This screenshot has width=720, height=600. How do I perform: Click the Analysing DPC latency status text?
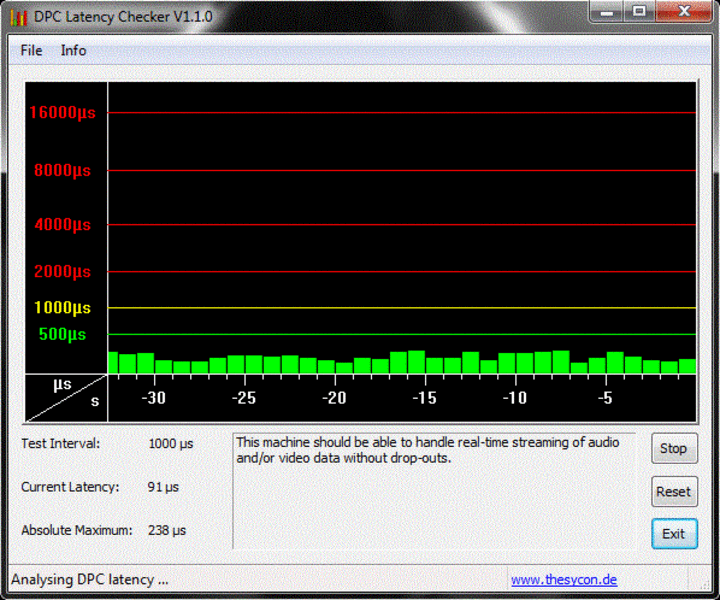click(x=90, y=580)
